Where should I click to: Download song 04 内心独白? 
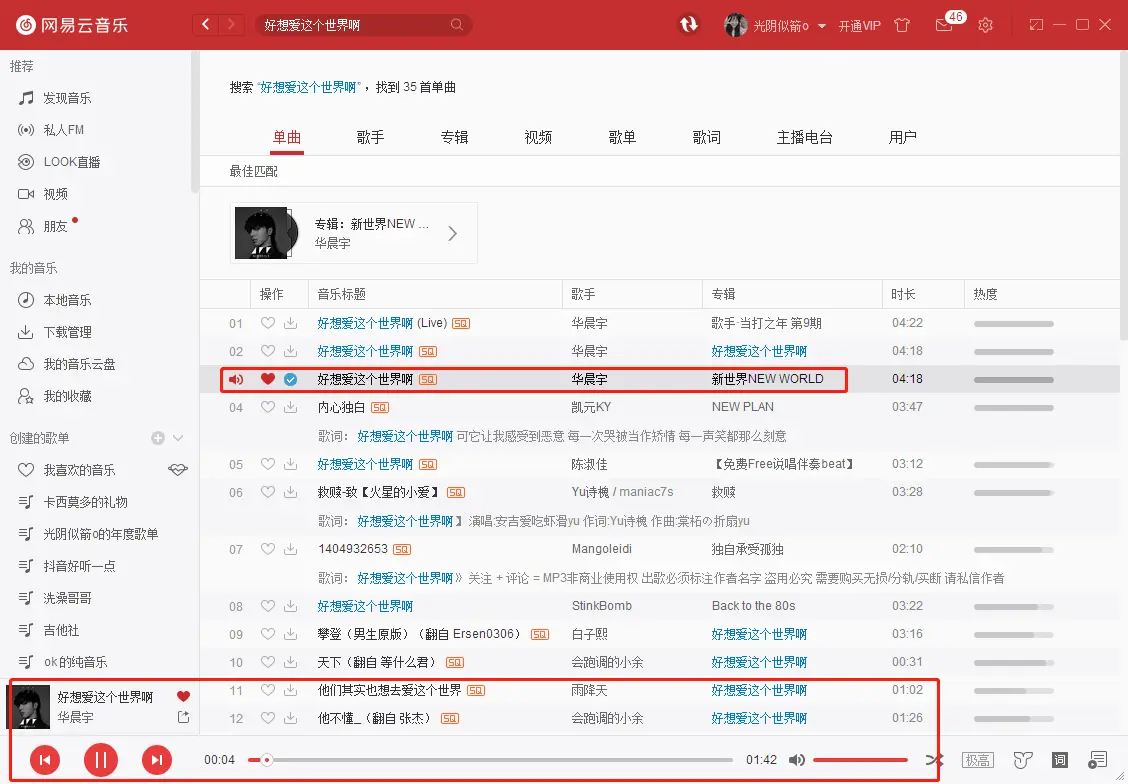tap(291, 407)
